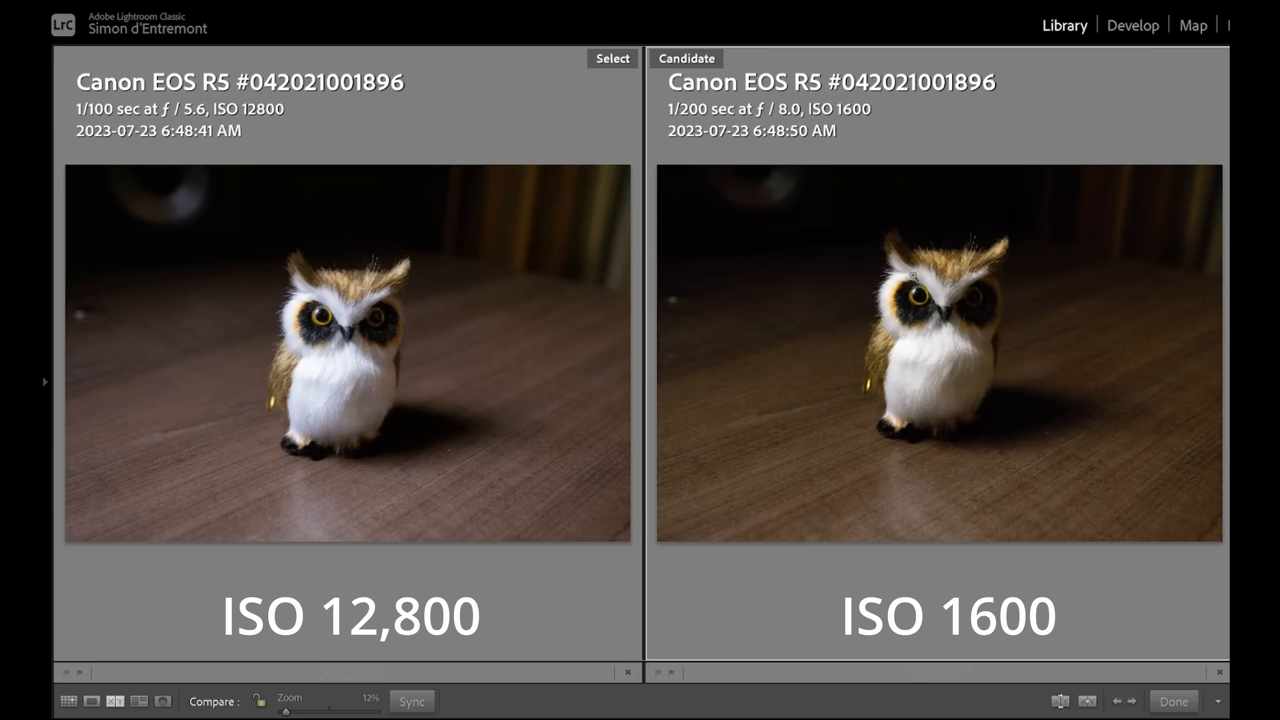Image resolution: width=1280 pixels, height=720 pixels.
Task: Collapse the left panel with the side arrow
Action: point(45,382)
